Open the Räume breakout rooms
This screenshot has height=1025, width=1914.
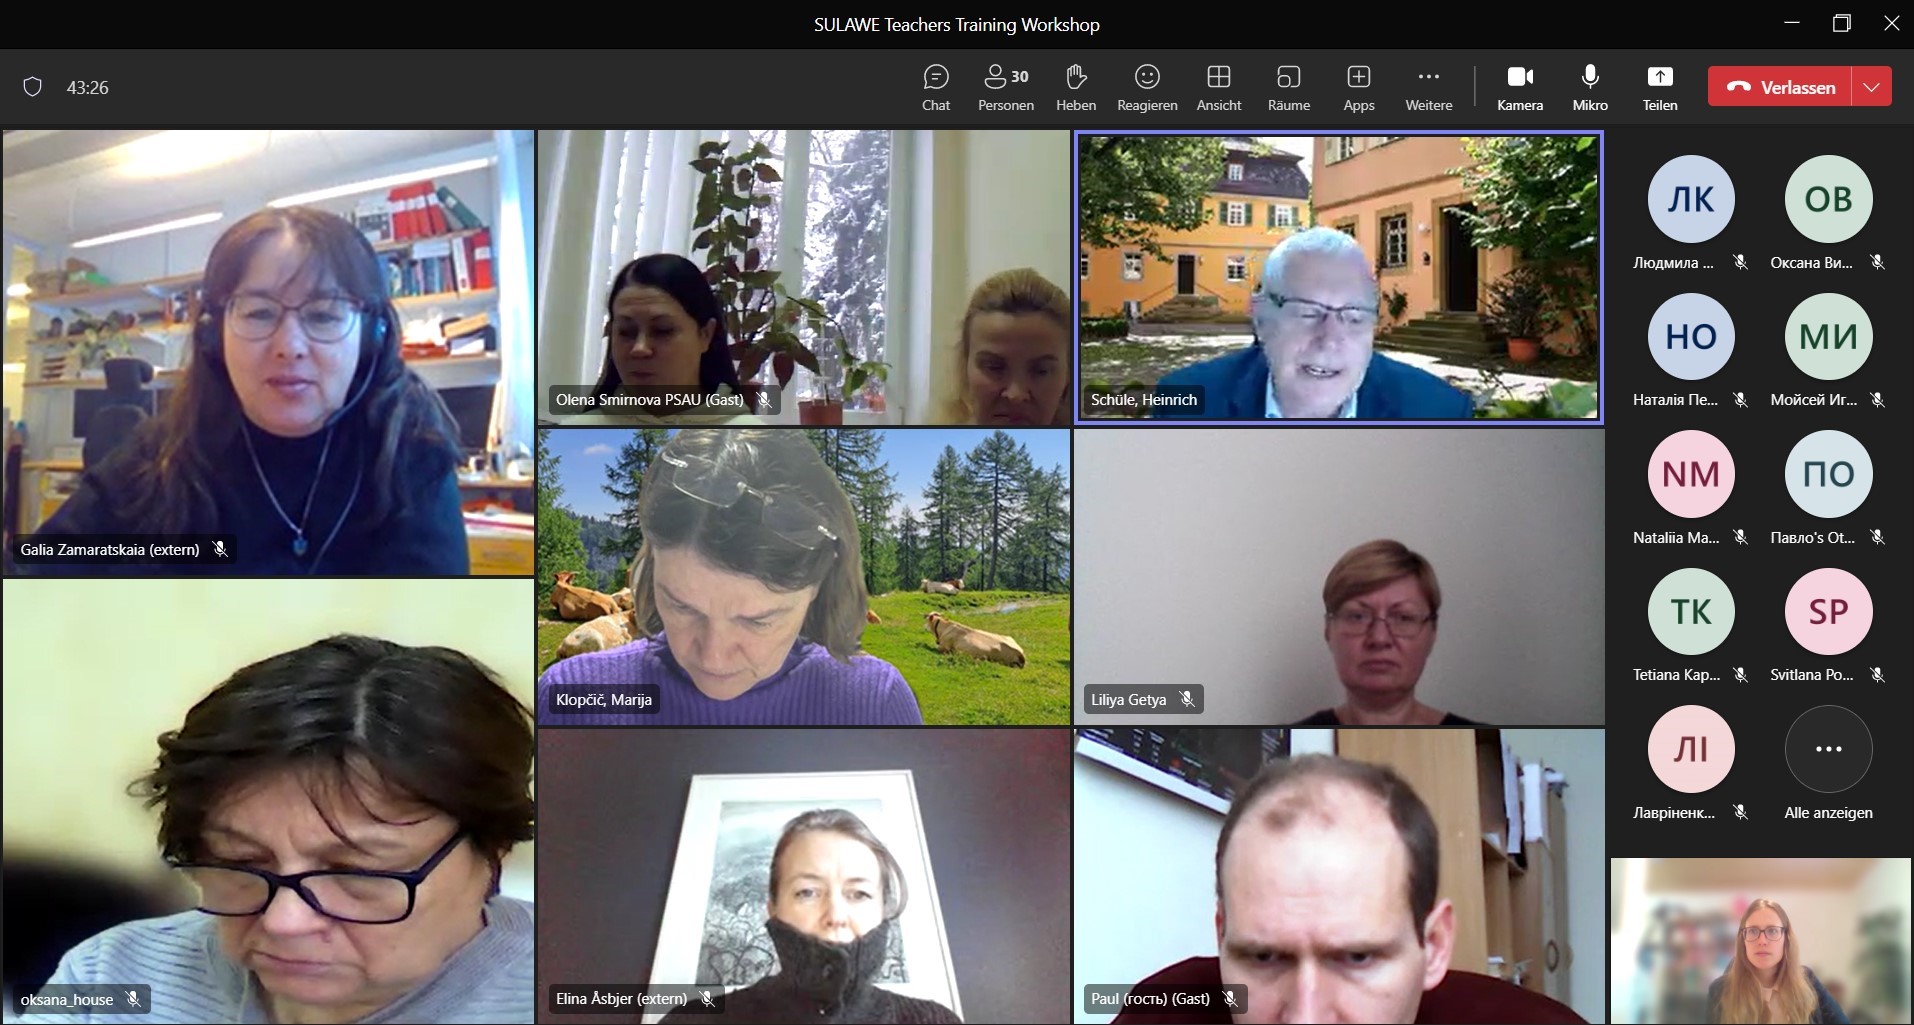point(1289,88)
